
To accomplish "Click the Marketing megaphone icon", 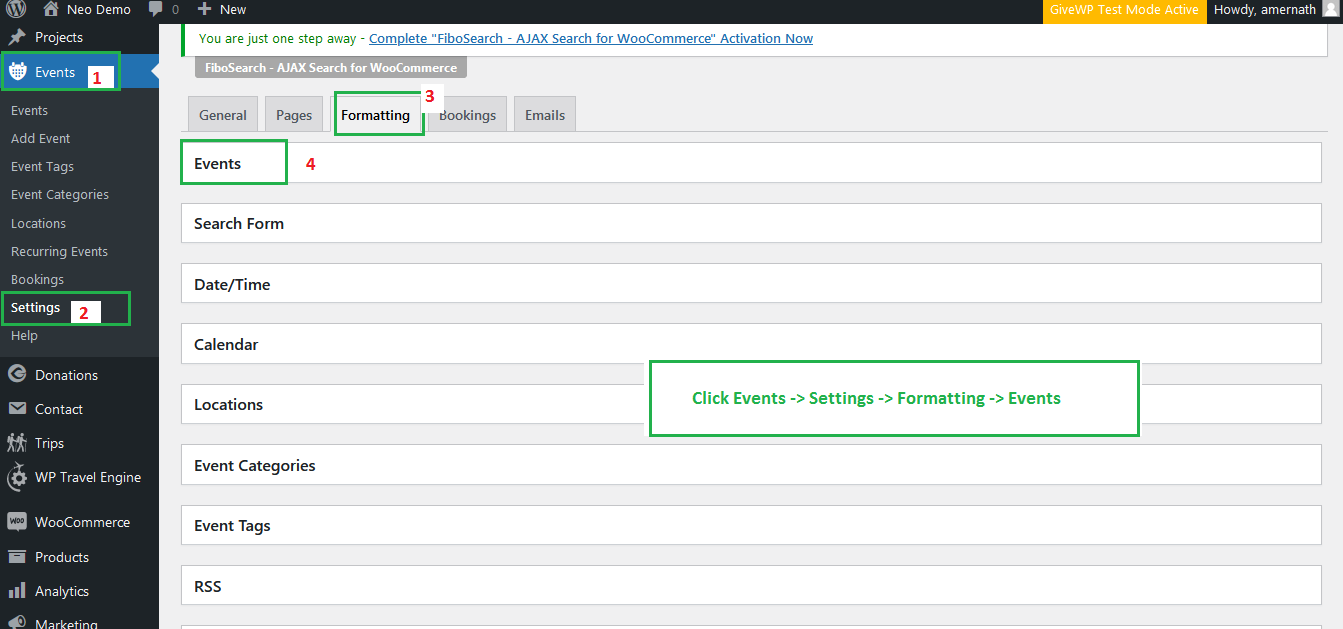I will pyautogui.click(x=17, y=624).
